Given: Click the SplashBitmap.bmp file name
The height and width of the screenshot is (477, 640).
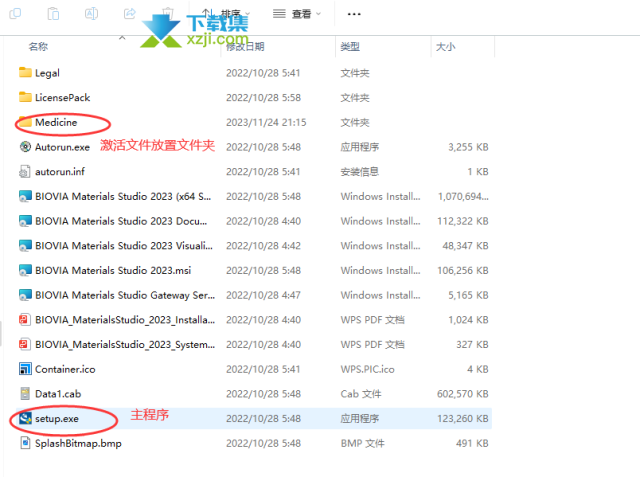Looking at the screenshot, I should 78,443.
